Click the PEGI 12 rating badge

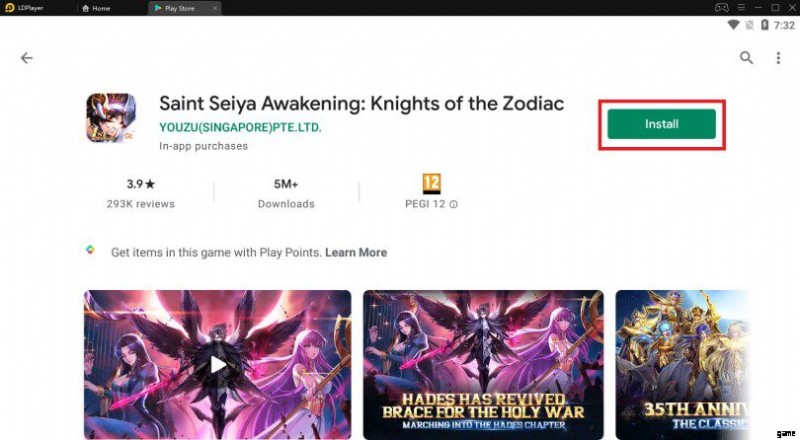click(432, 184)
